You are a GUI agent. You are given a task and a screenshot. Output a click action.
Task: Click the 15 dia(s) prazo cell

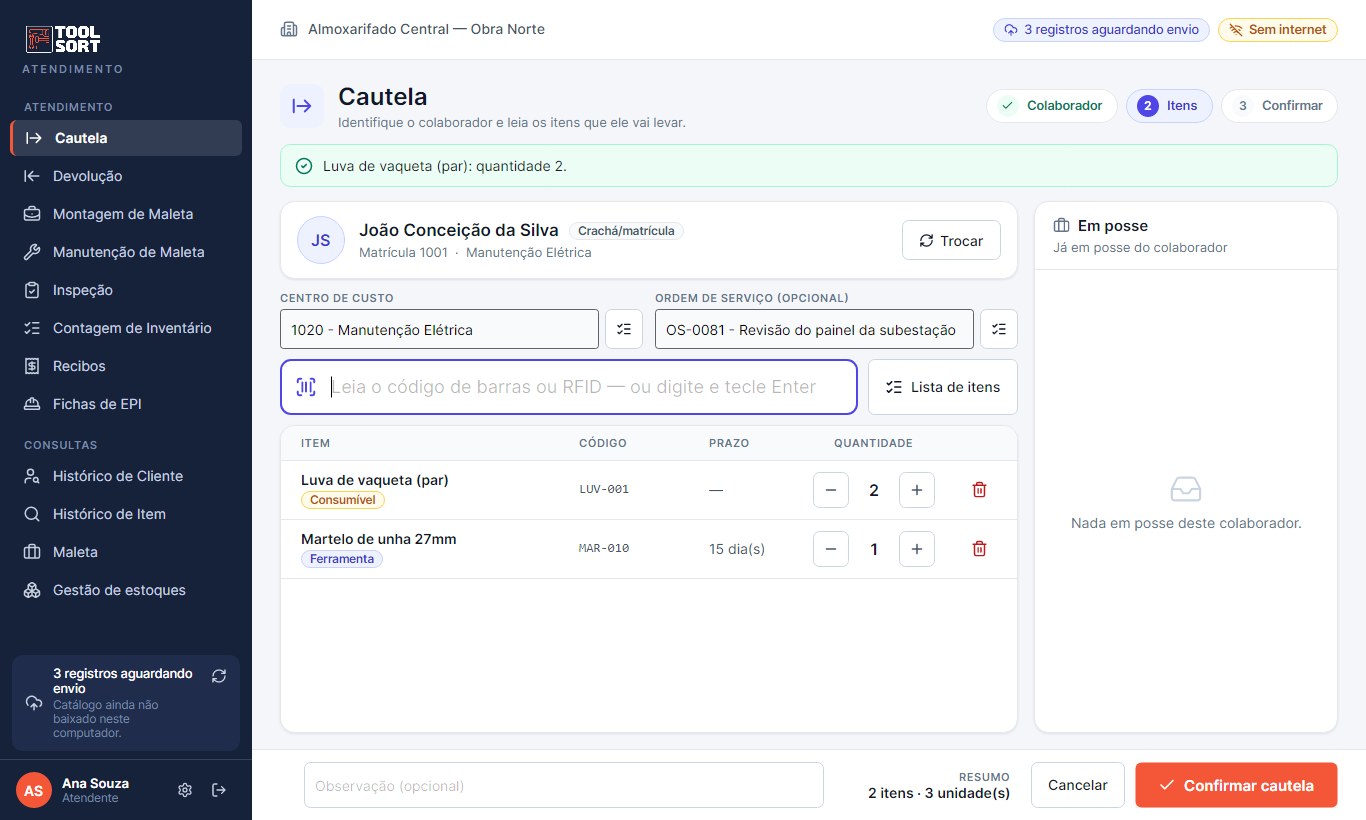tap(737, 549)
